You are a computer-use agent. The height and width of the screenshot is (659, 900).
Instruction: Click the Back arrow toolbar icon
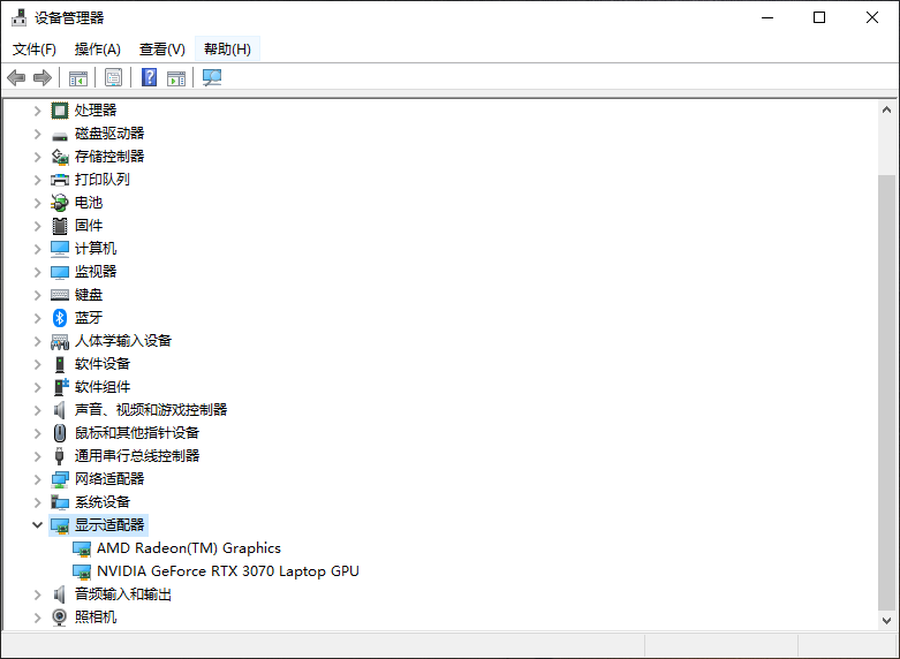tap(16, 77)
